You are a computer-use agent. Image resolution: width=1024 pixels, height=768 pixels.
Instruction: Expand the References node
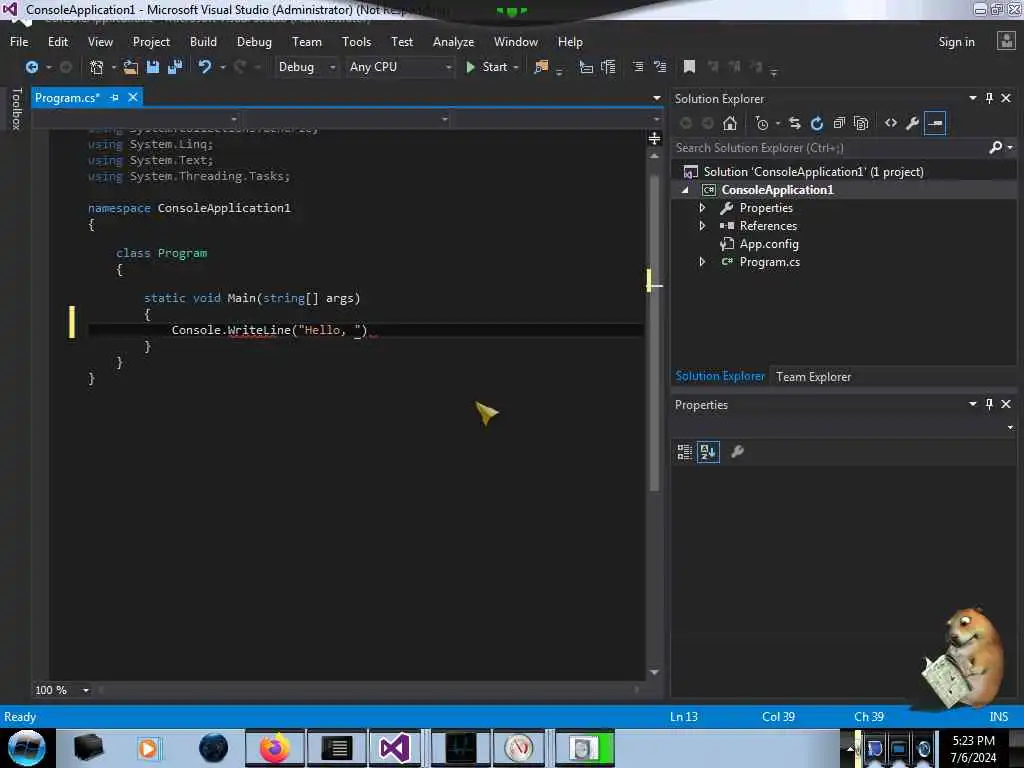pyautogui.click(x=702, y=226)
